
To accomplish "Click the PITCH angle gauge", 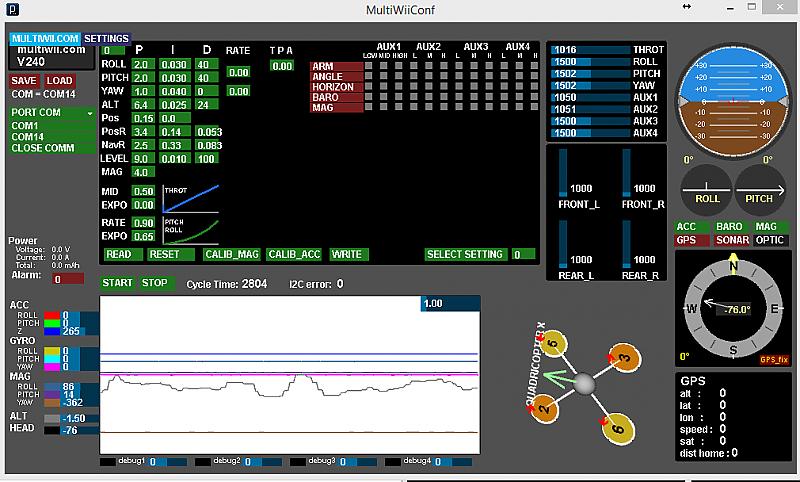I will 760,190.
